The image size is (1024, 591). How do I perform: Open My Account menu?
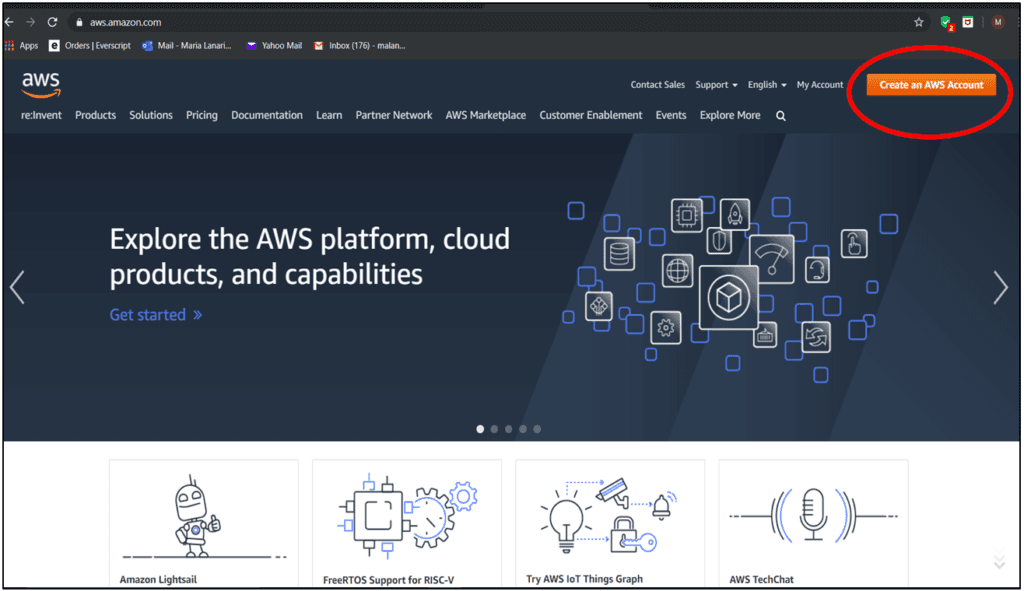pyautogui.click(x=820, y=85)
